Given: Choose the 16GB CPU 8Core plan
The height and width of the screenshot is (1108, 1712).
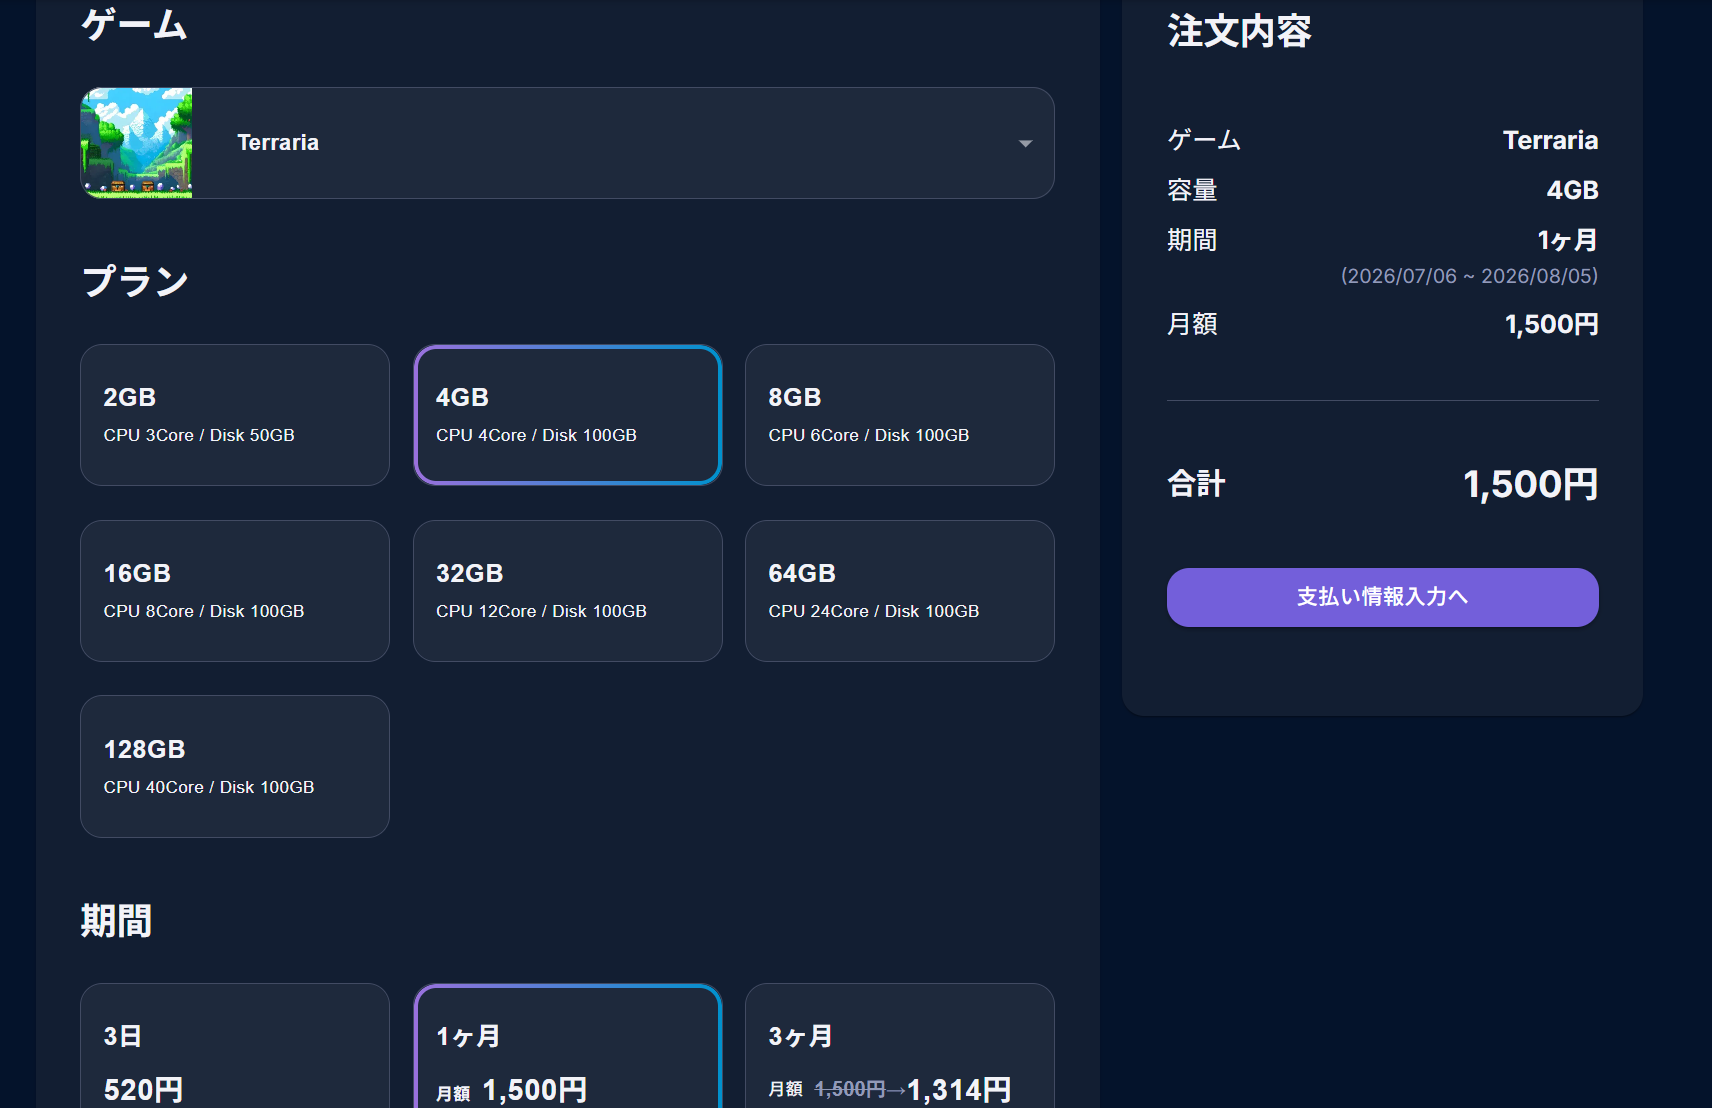Looking at the screenshot, I should (x=235, y=591).
